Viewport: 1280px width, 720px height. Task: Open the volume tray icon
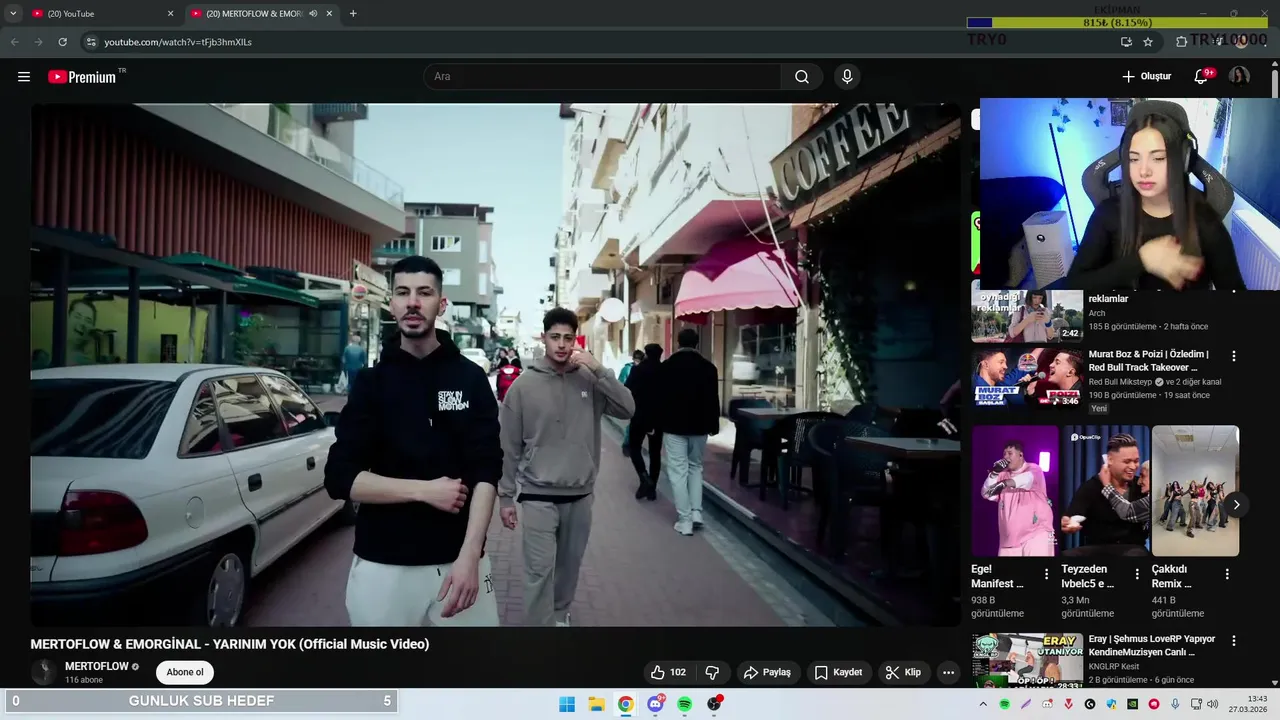pyautogui.click(x=1213, y=704)
